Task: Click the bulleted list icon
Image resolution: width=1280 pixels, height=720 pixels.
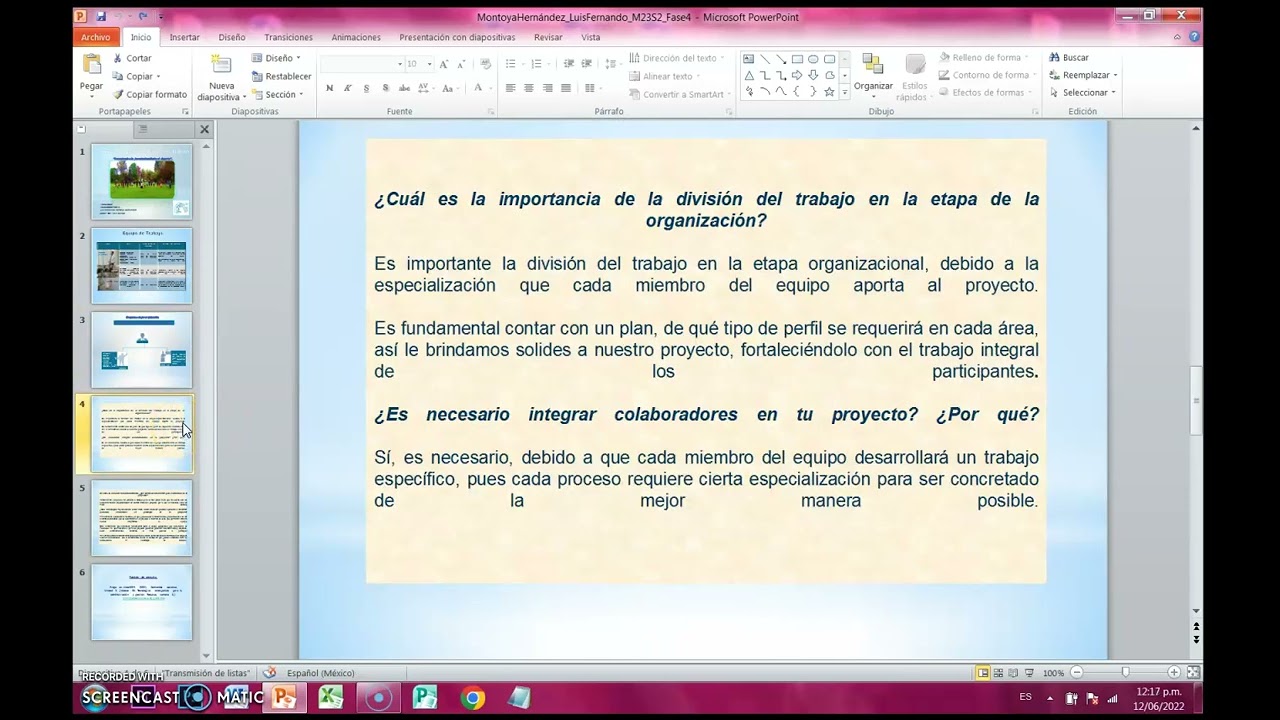Action: pos(512,64)
